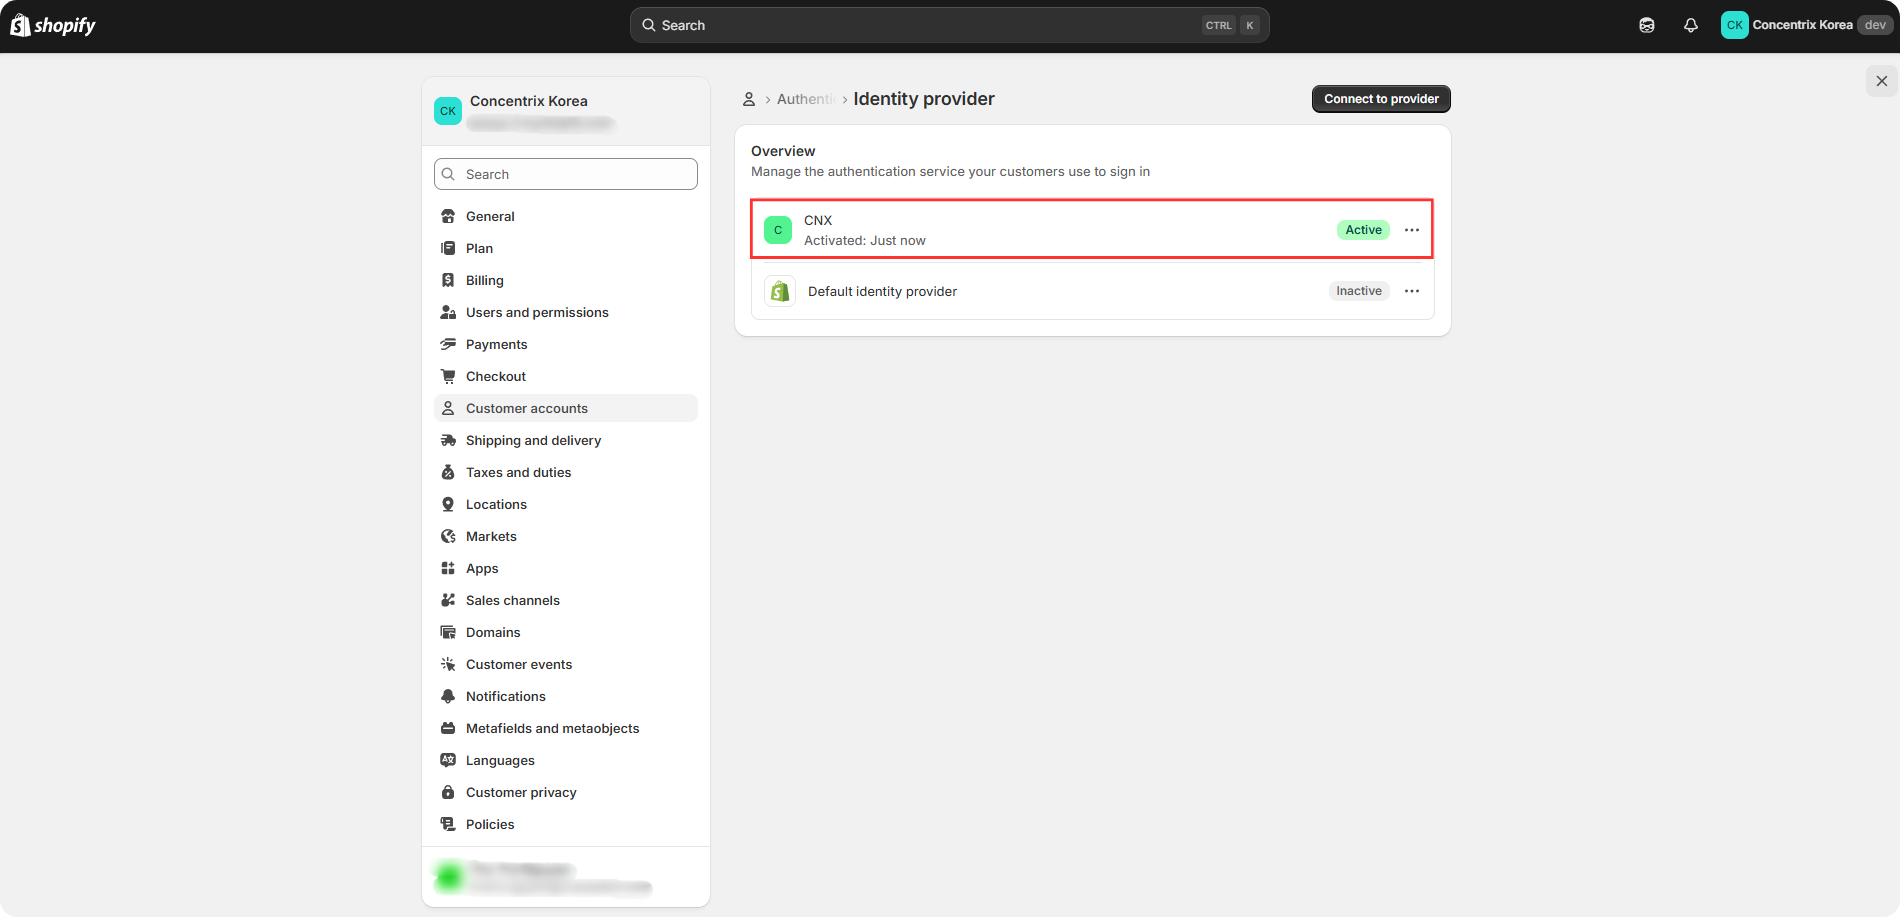The image size is (1900, 917).
Task: Click the settings sidebar Search input
Action: [x=566, y=174]
